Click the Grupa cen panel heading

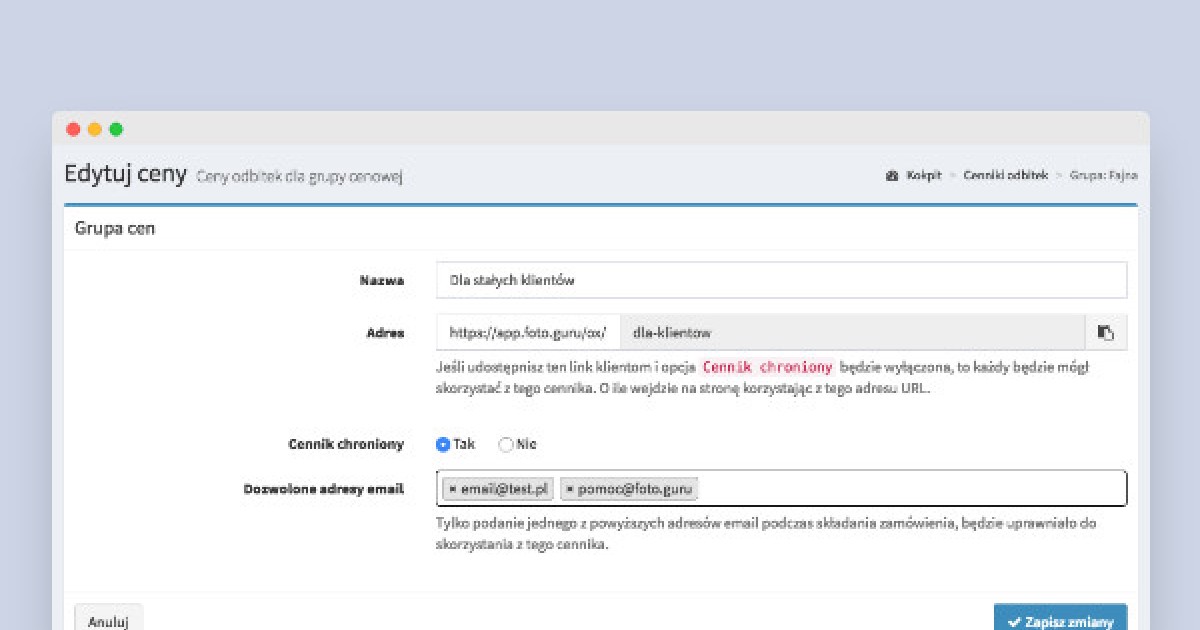(115, 228)
